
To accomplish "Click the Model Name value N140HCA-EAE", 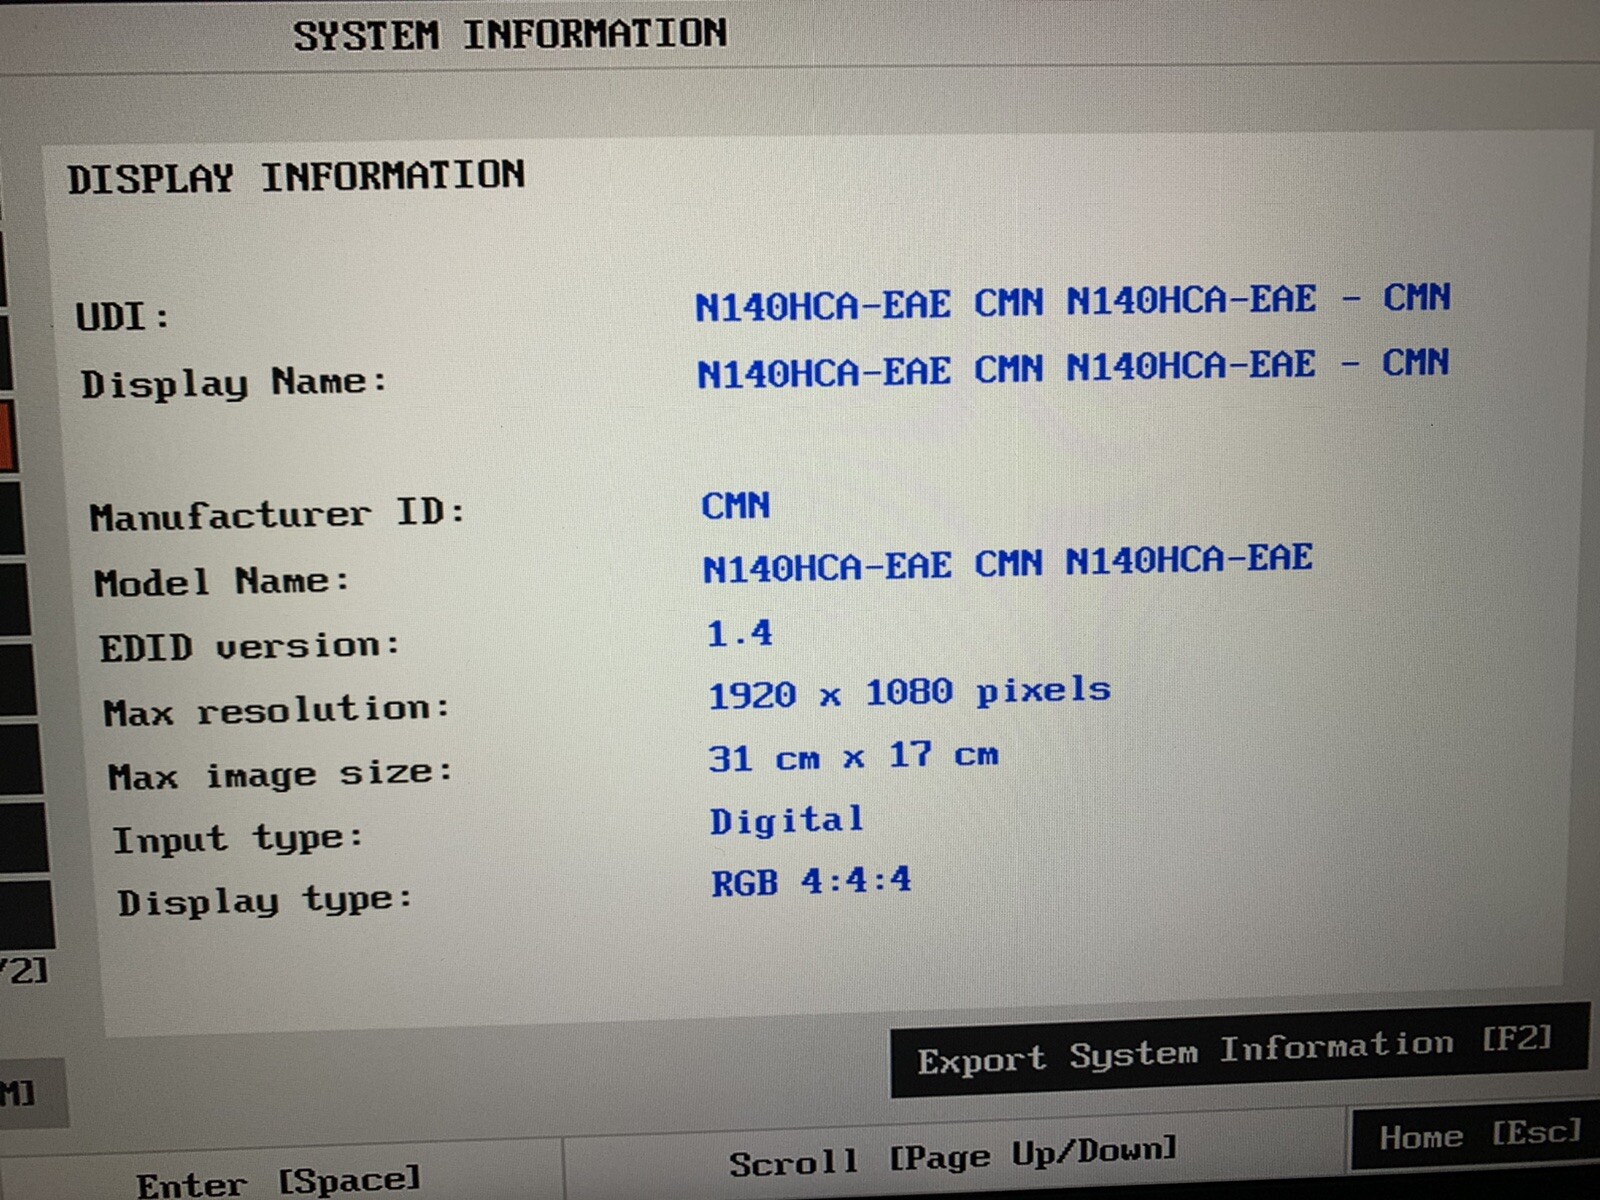I will point(1008,564).
